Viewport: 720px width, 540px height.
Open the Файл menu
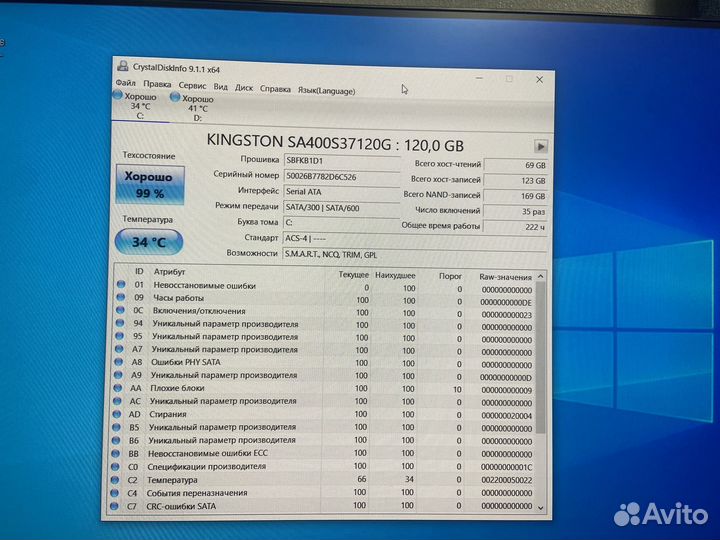pyautogui.click(x=126, y=83)
